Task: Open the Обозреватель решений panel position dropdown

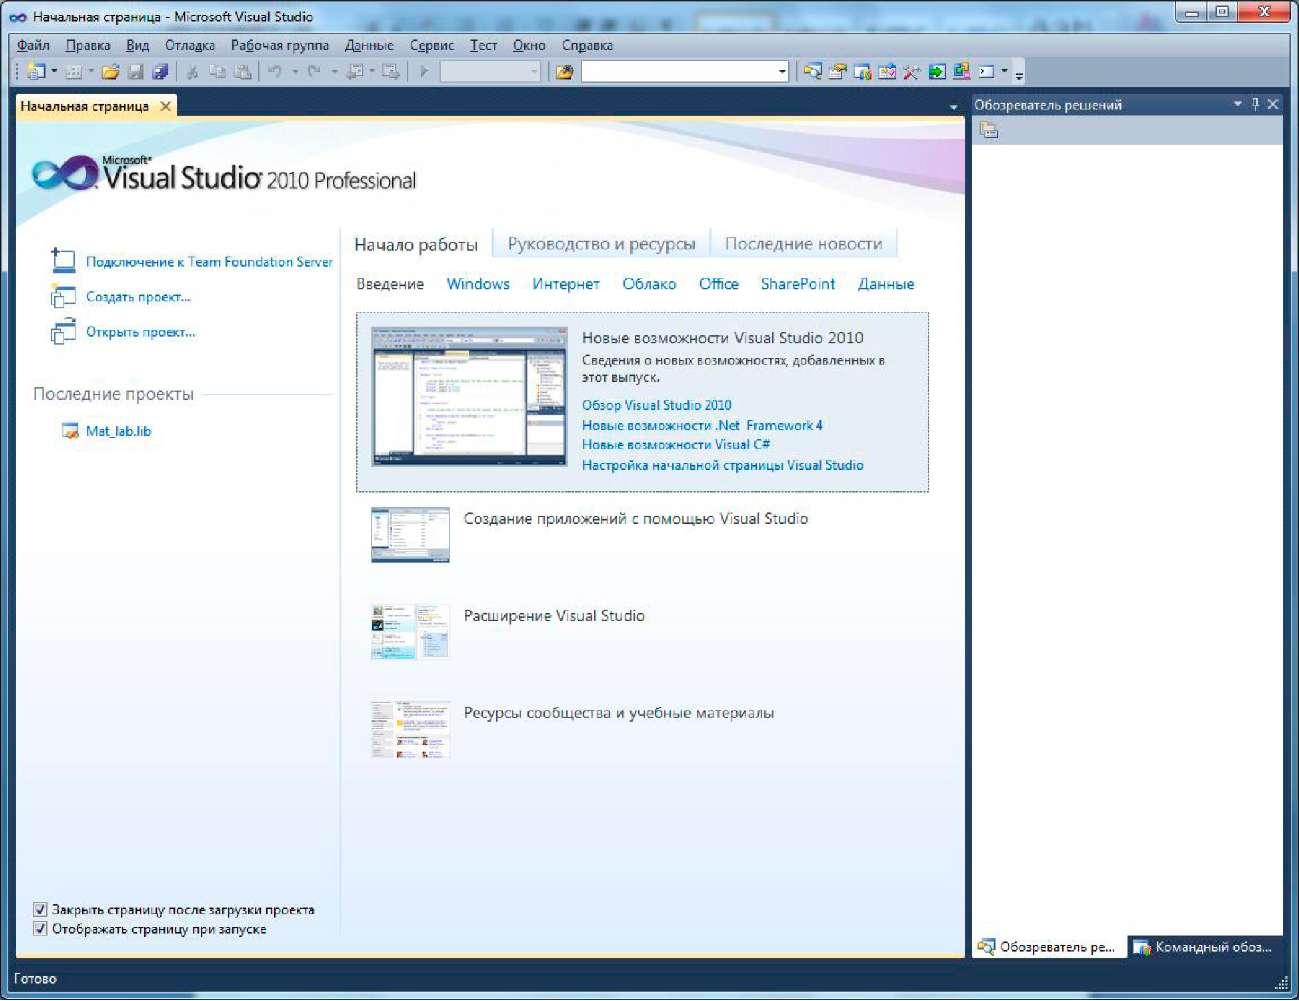Action: (1238, 104)
